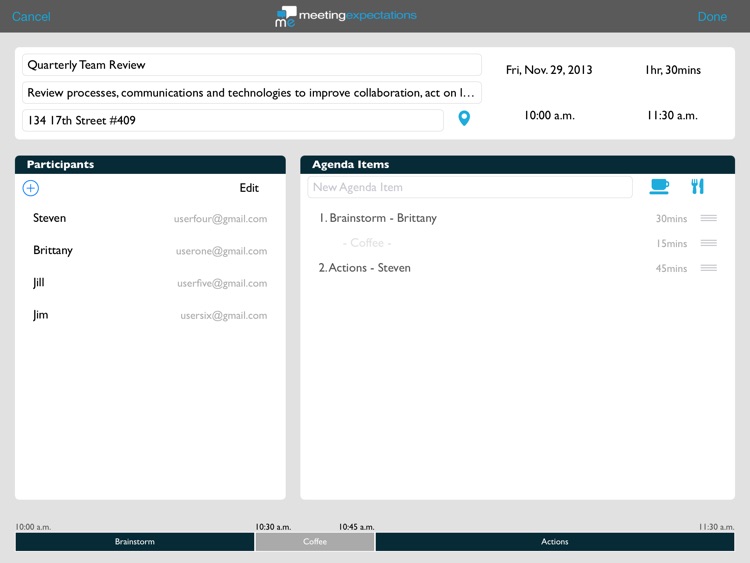Click the 45mins duration of Actions
Image resolution: width=750 pixels, height=563 pixels.
[671, 268]
